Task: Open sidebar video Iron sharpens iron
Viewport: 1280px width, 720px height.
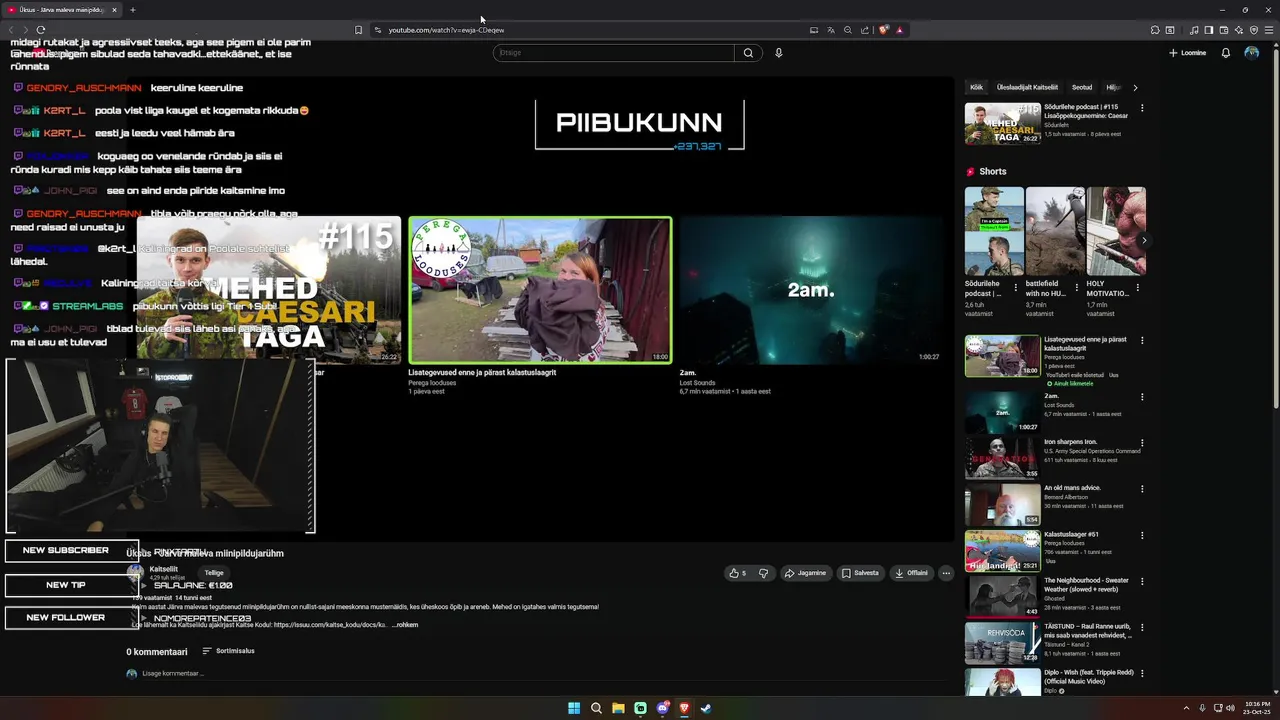Action: pos(1002,459)
